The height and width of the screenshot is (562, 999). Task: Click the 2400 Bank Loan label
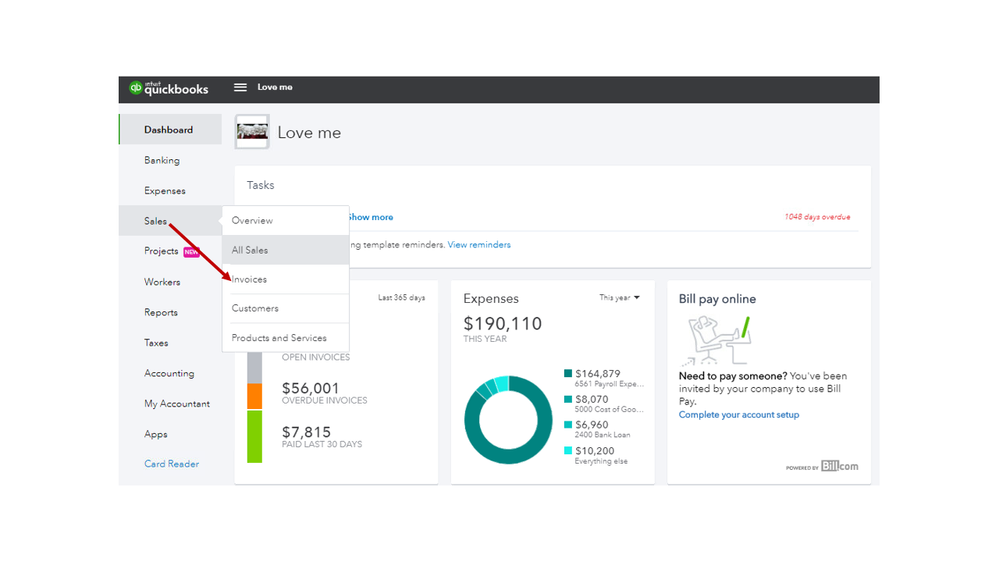[x=603, y=435]
